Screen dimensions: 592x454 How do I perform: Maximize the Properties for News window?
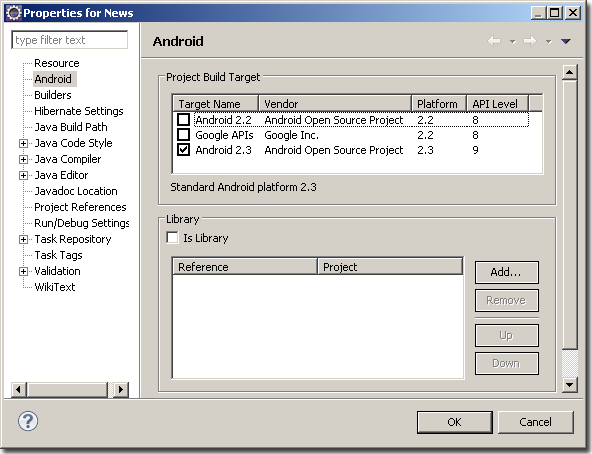click(x=555, y=13)
